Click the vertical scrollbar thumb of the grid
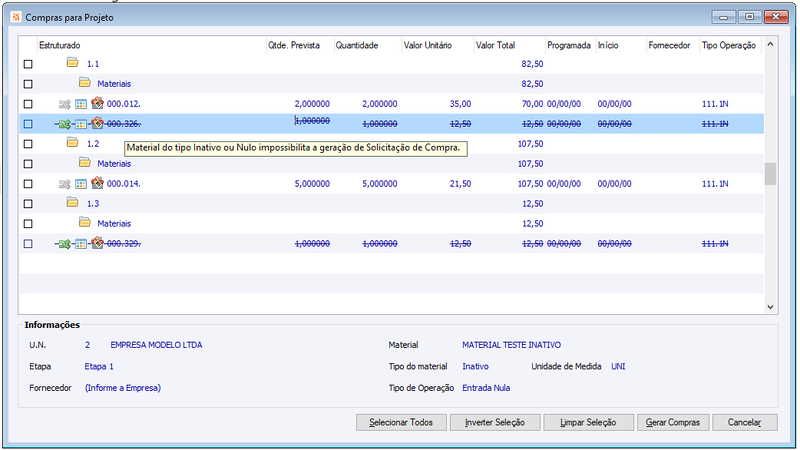 coord(770,174)
